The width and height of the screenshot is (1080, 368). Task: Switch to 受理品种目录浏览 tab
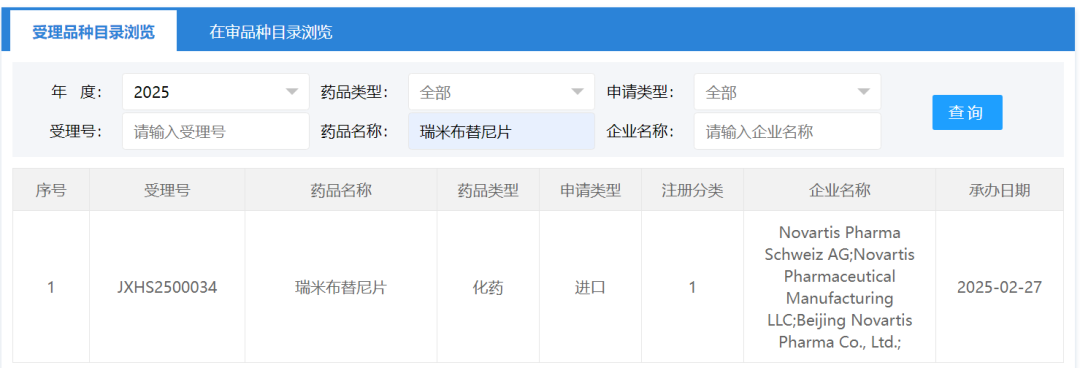(93, 32)
